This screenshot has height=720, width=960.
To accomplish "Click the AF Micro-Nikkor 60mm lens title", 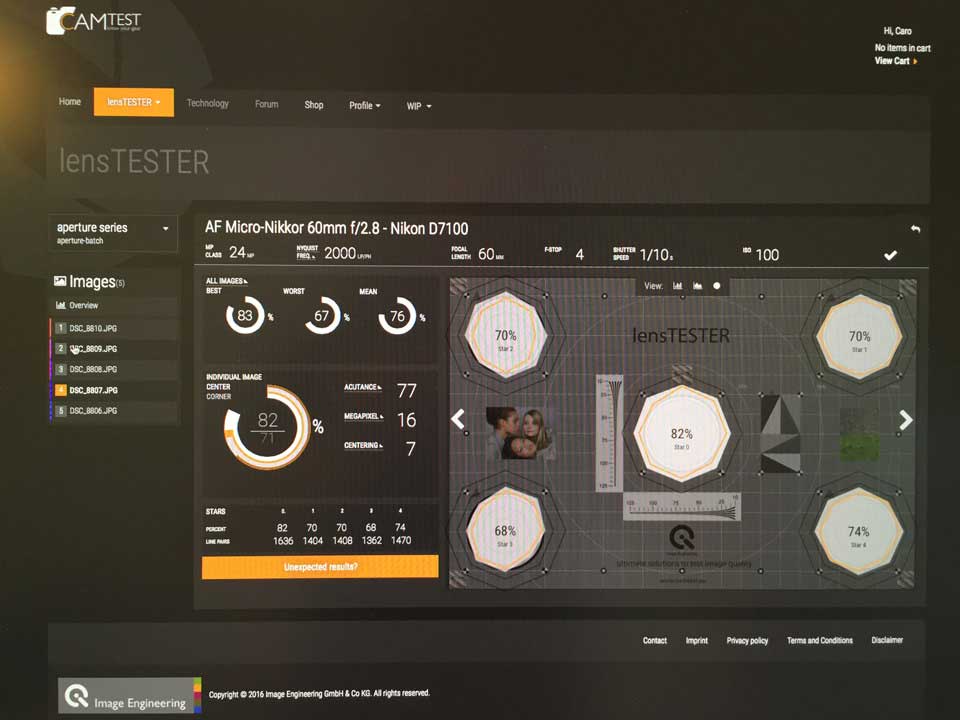I will [x=337, y=228].
